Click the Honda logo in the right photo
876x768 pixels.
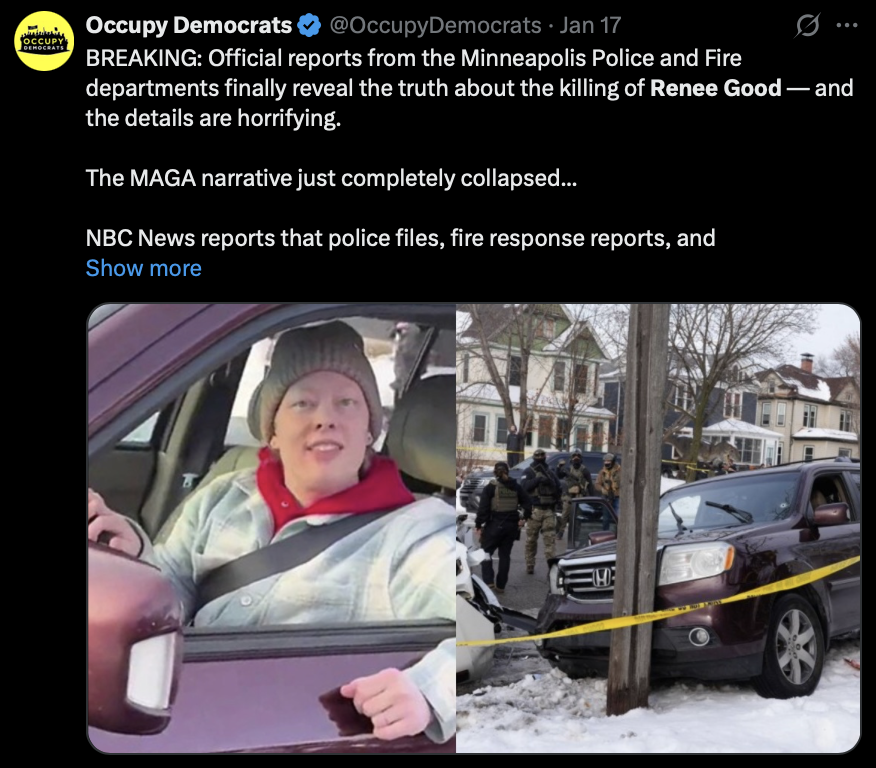[602, 578]
